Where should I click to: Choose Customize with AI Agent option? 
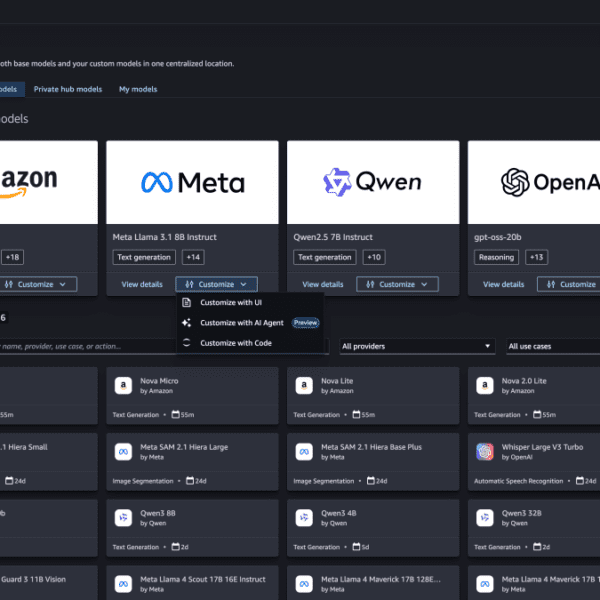pyautogui.click(x=250, y=323)
